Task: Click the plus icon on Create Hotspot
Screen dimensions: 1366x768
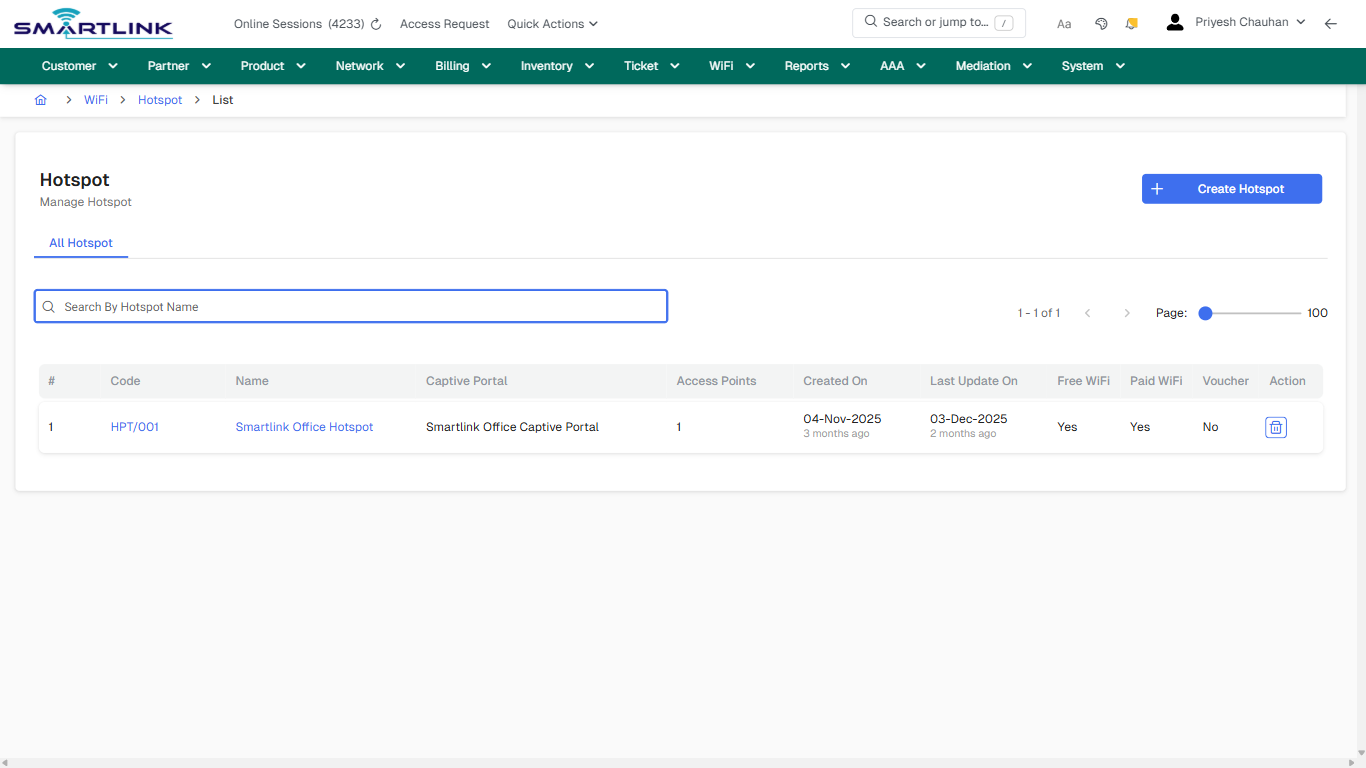Action: tap(1158, 188)
